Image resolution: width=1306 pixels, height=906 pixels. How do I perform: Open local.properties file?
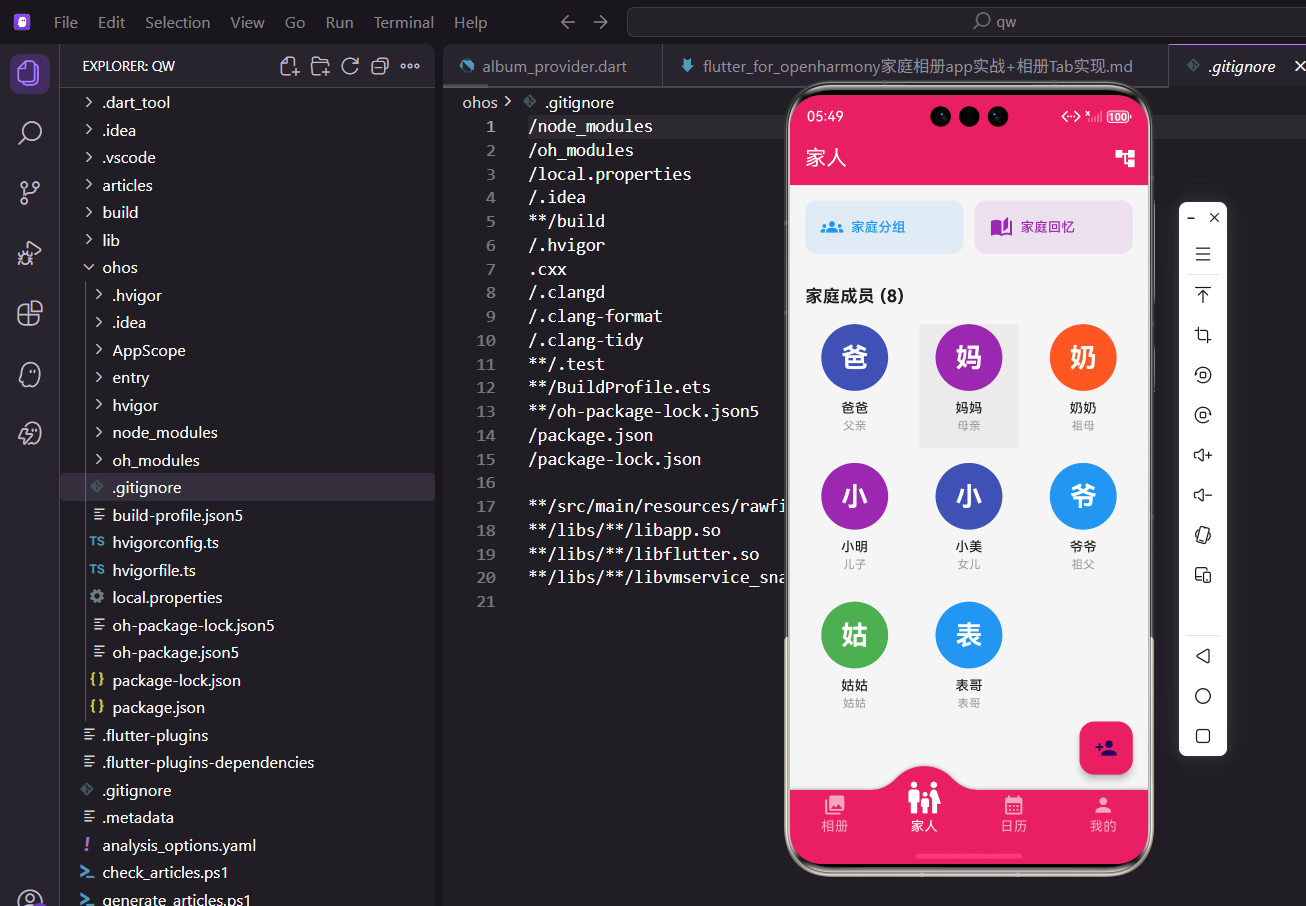(x=247, y=597)
